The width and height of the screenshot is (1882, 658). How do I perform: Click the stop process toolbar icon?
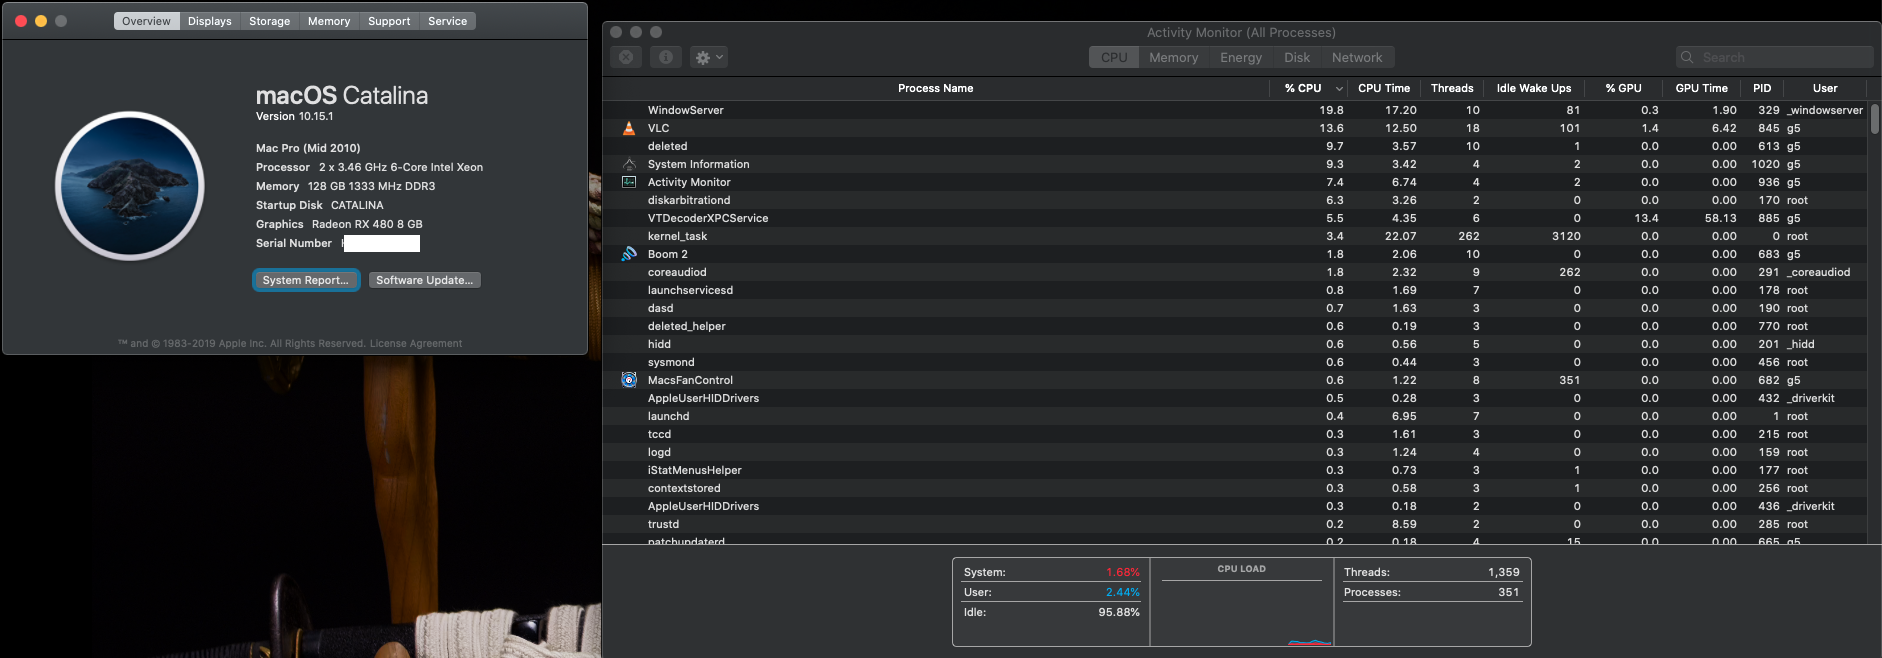coord(626,57)
